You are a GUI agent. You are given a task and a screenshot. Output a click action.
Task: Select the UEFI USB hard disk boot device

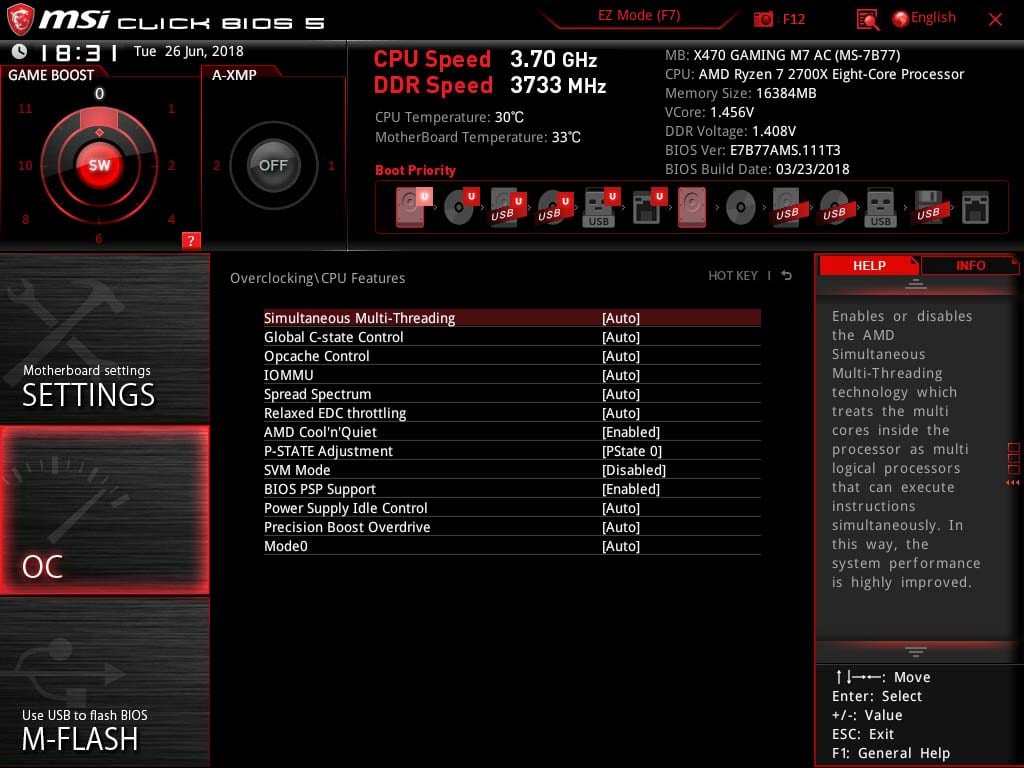coord(507,207)
